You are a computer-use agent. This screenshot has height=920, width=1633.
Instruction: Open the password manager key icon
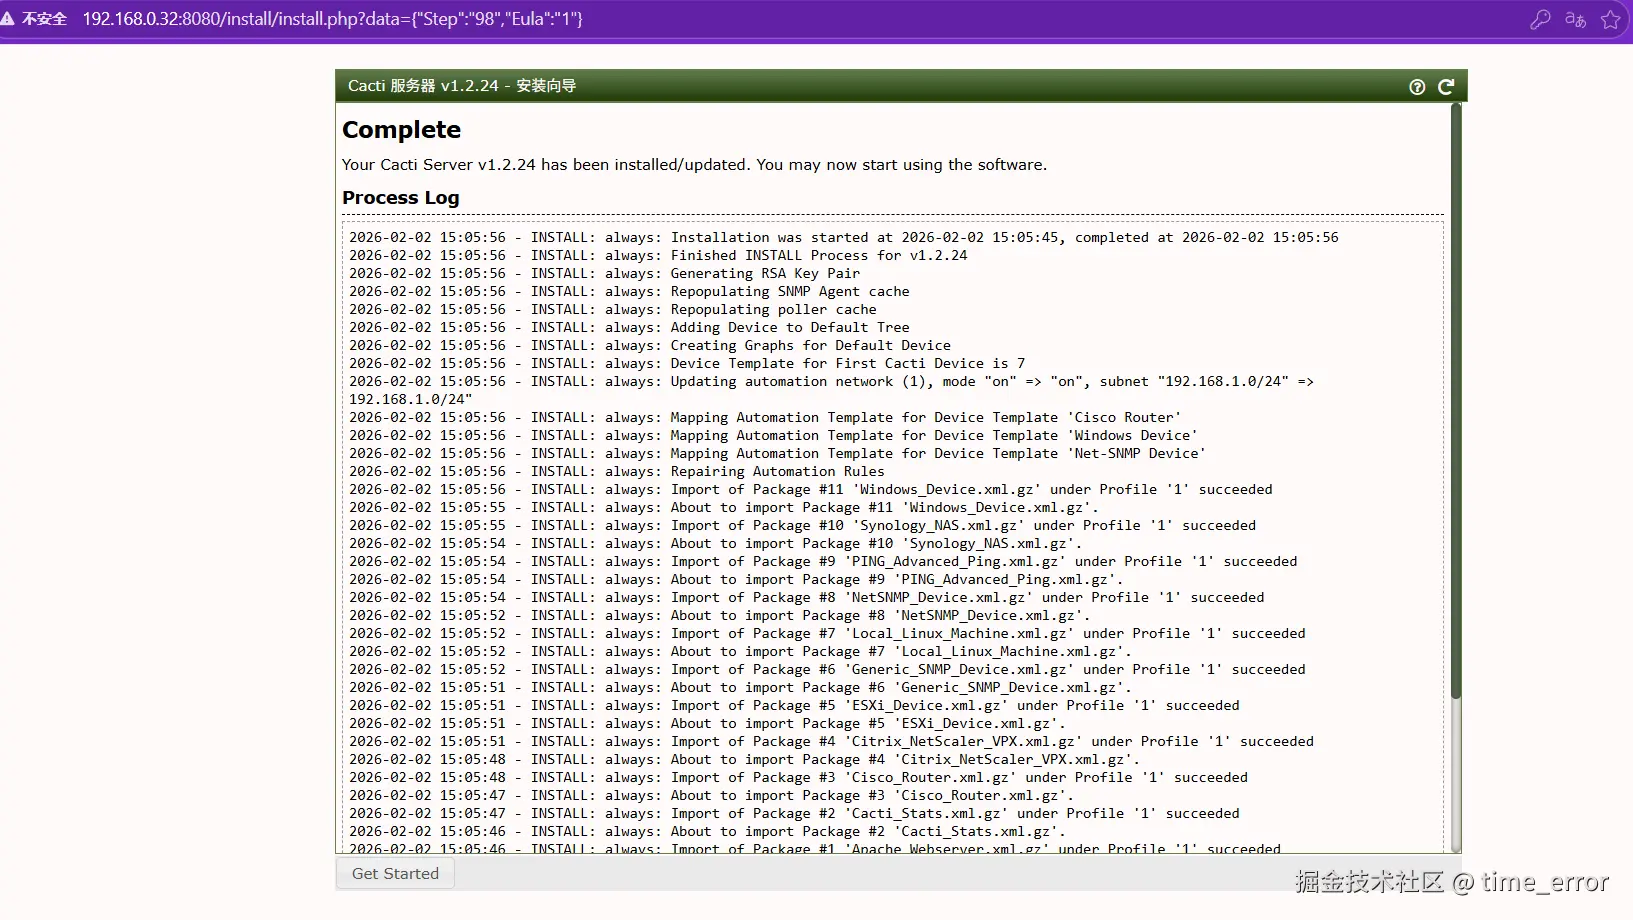1541,18
